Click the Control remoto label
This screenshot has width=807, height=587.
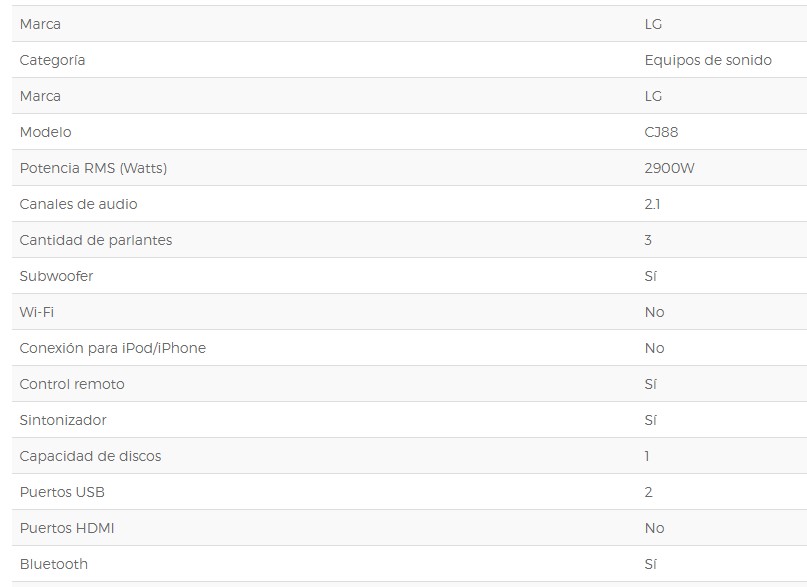click(x=72, y=384)
